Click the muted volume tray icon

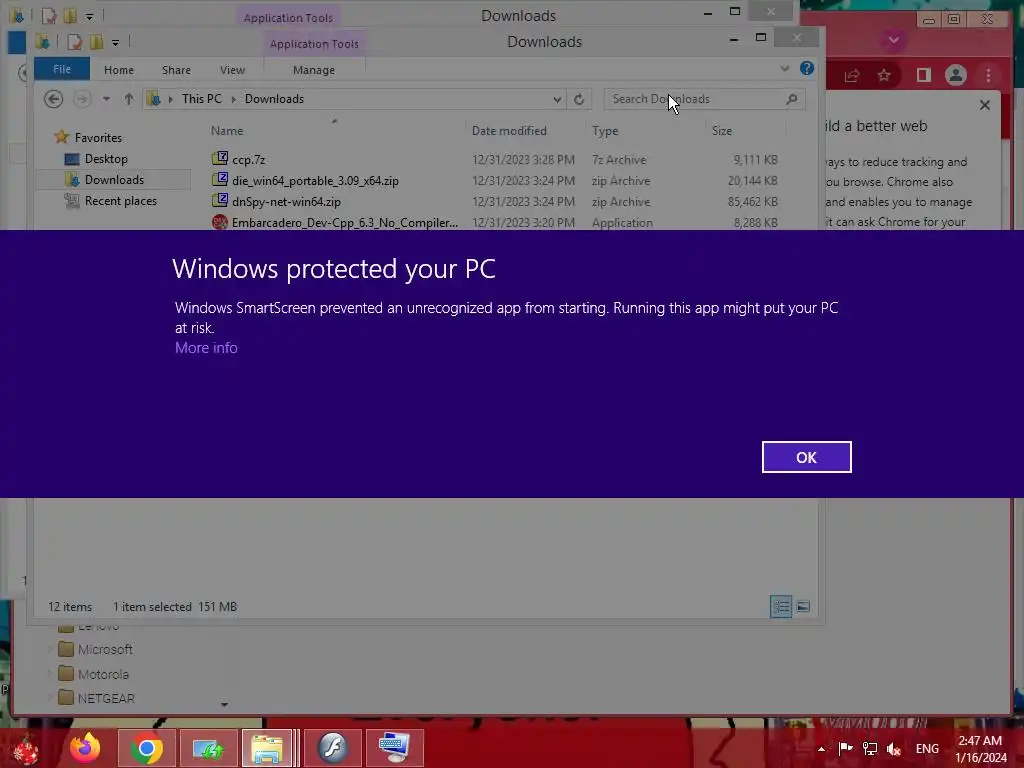[x=893, y=749]
